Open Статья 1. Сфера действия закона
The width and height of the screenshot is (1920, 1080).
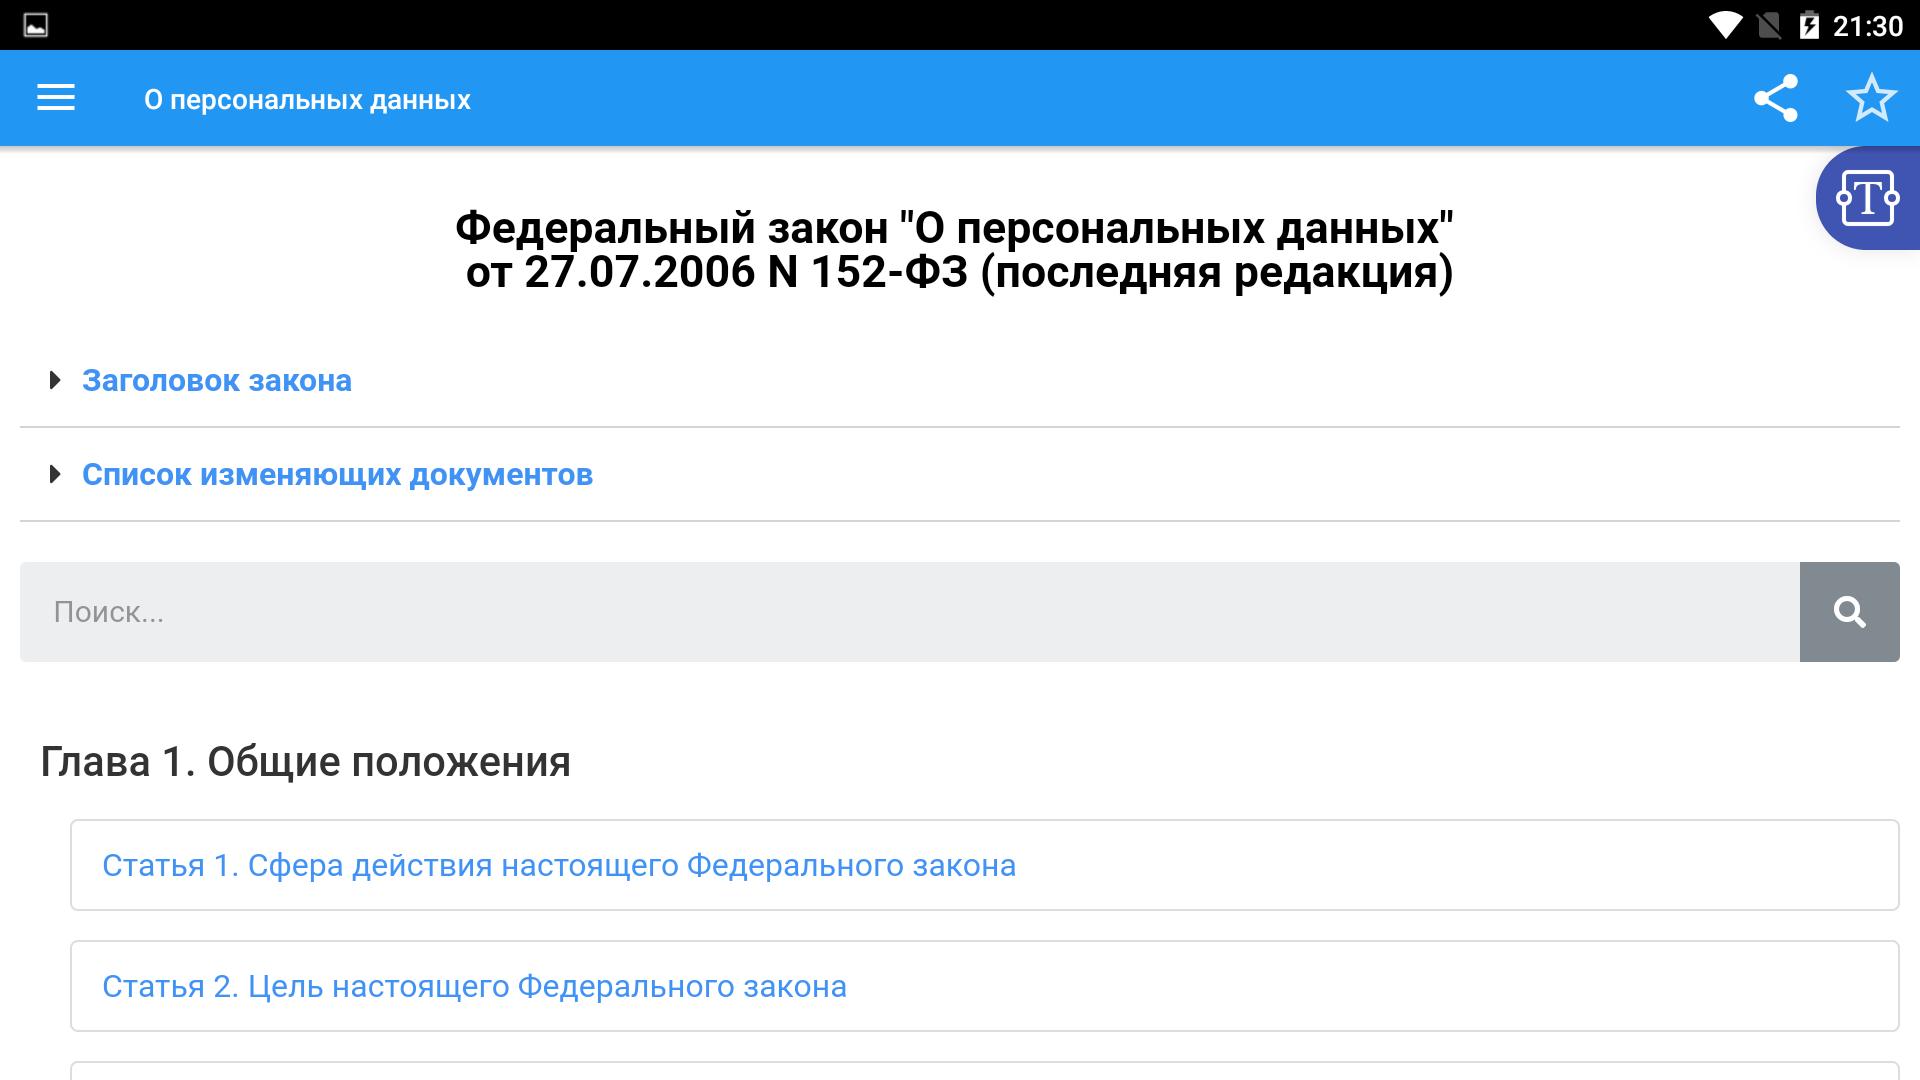559,865
